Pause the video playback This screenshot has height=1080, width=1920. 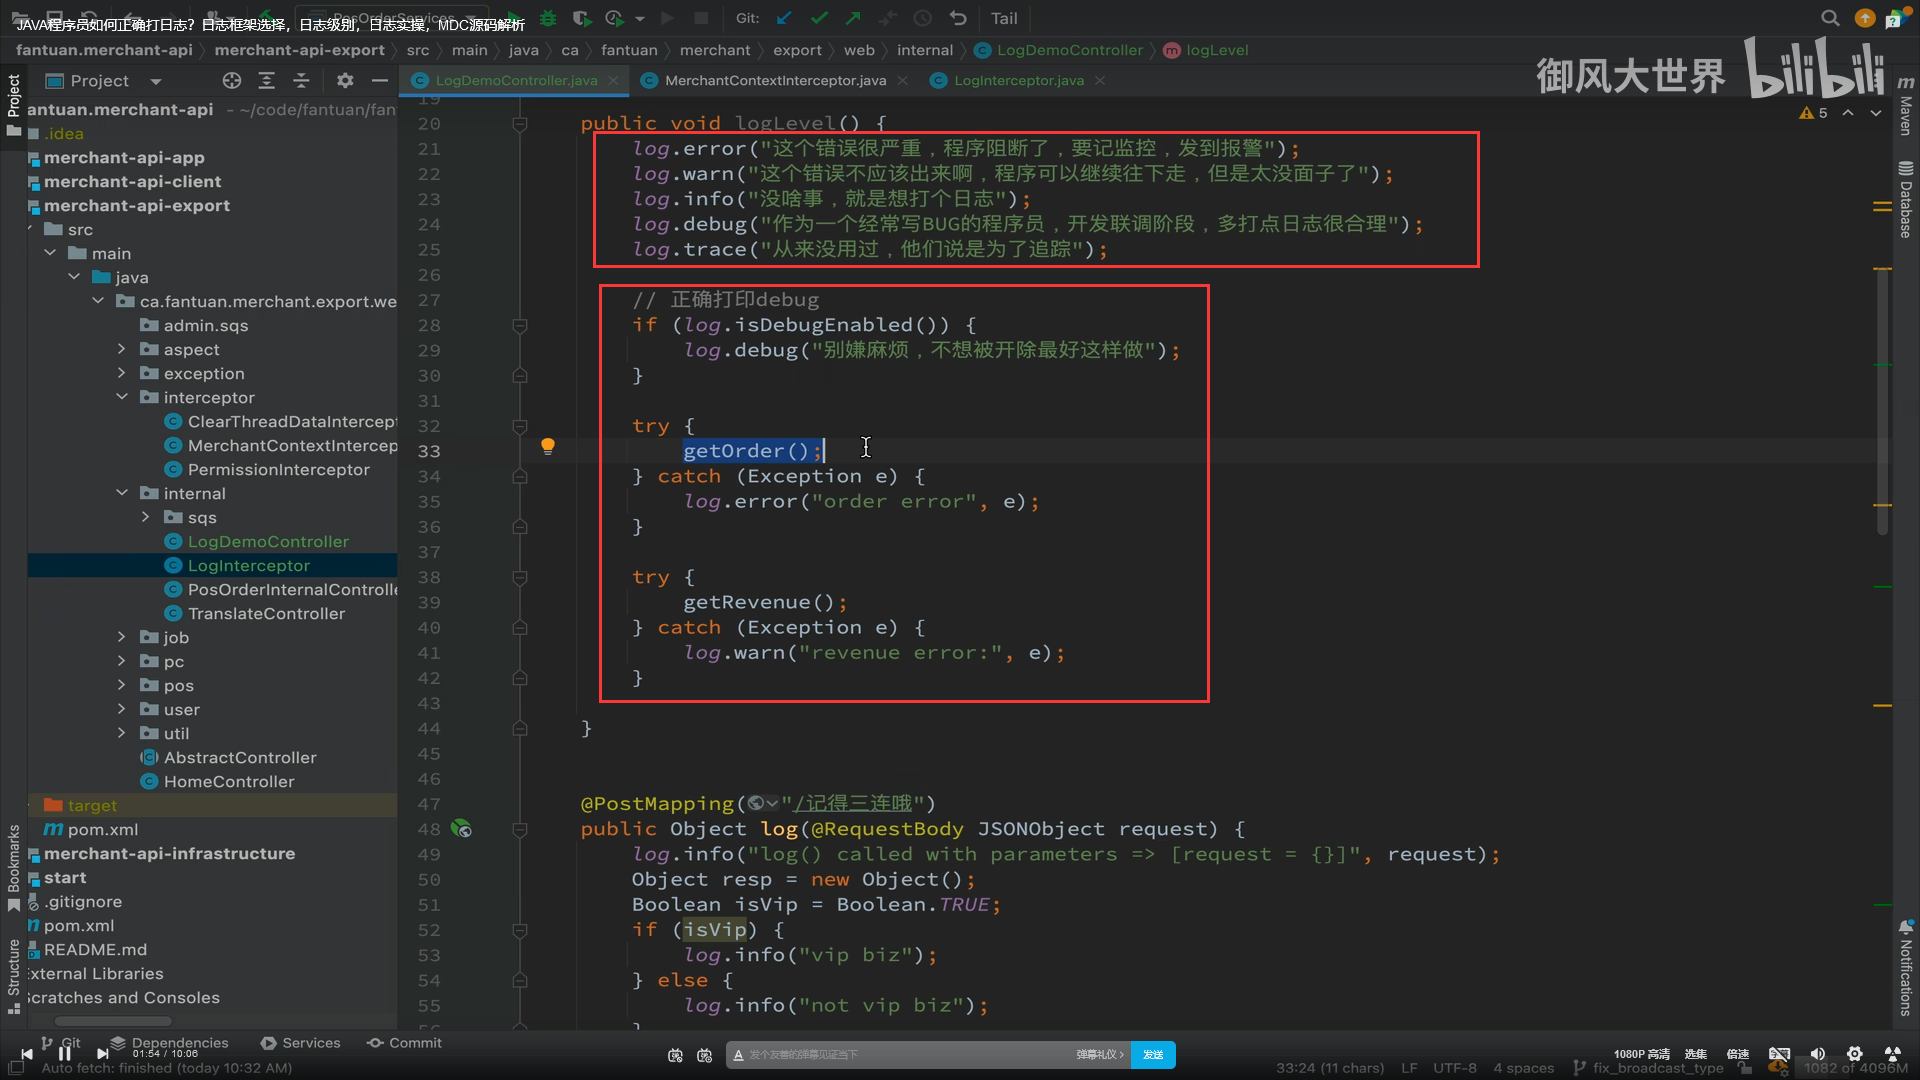point(65,1053)
